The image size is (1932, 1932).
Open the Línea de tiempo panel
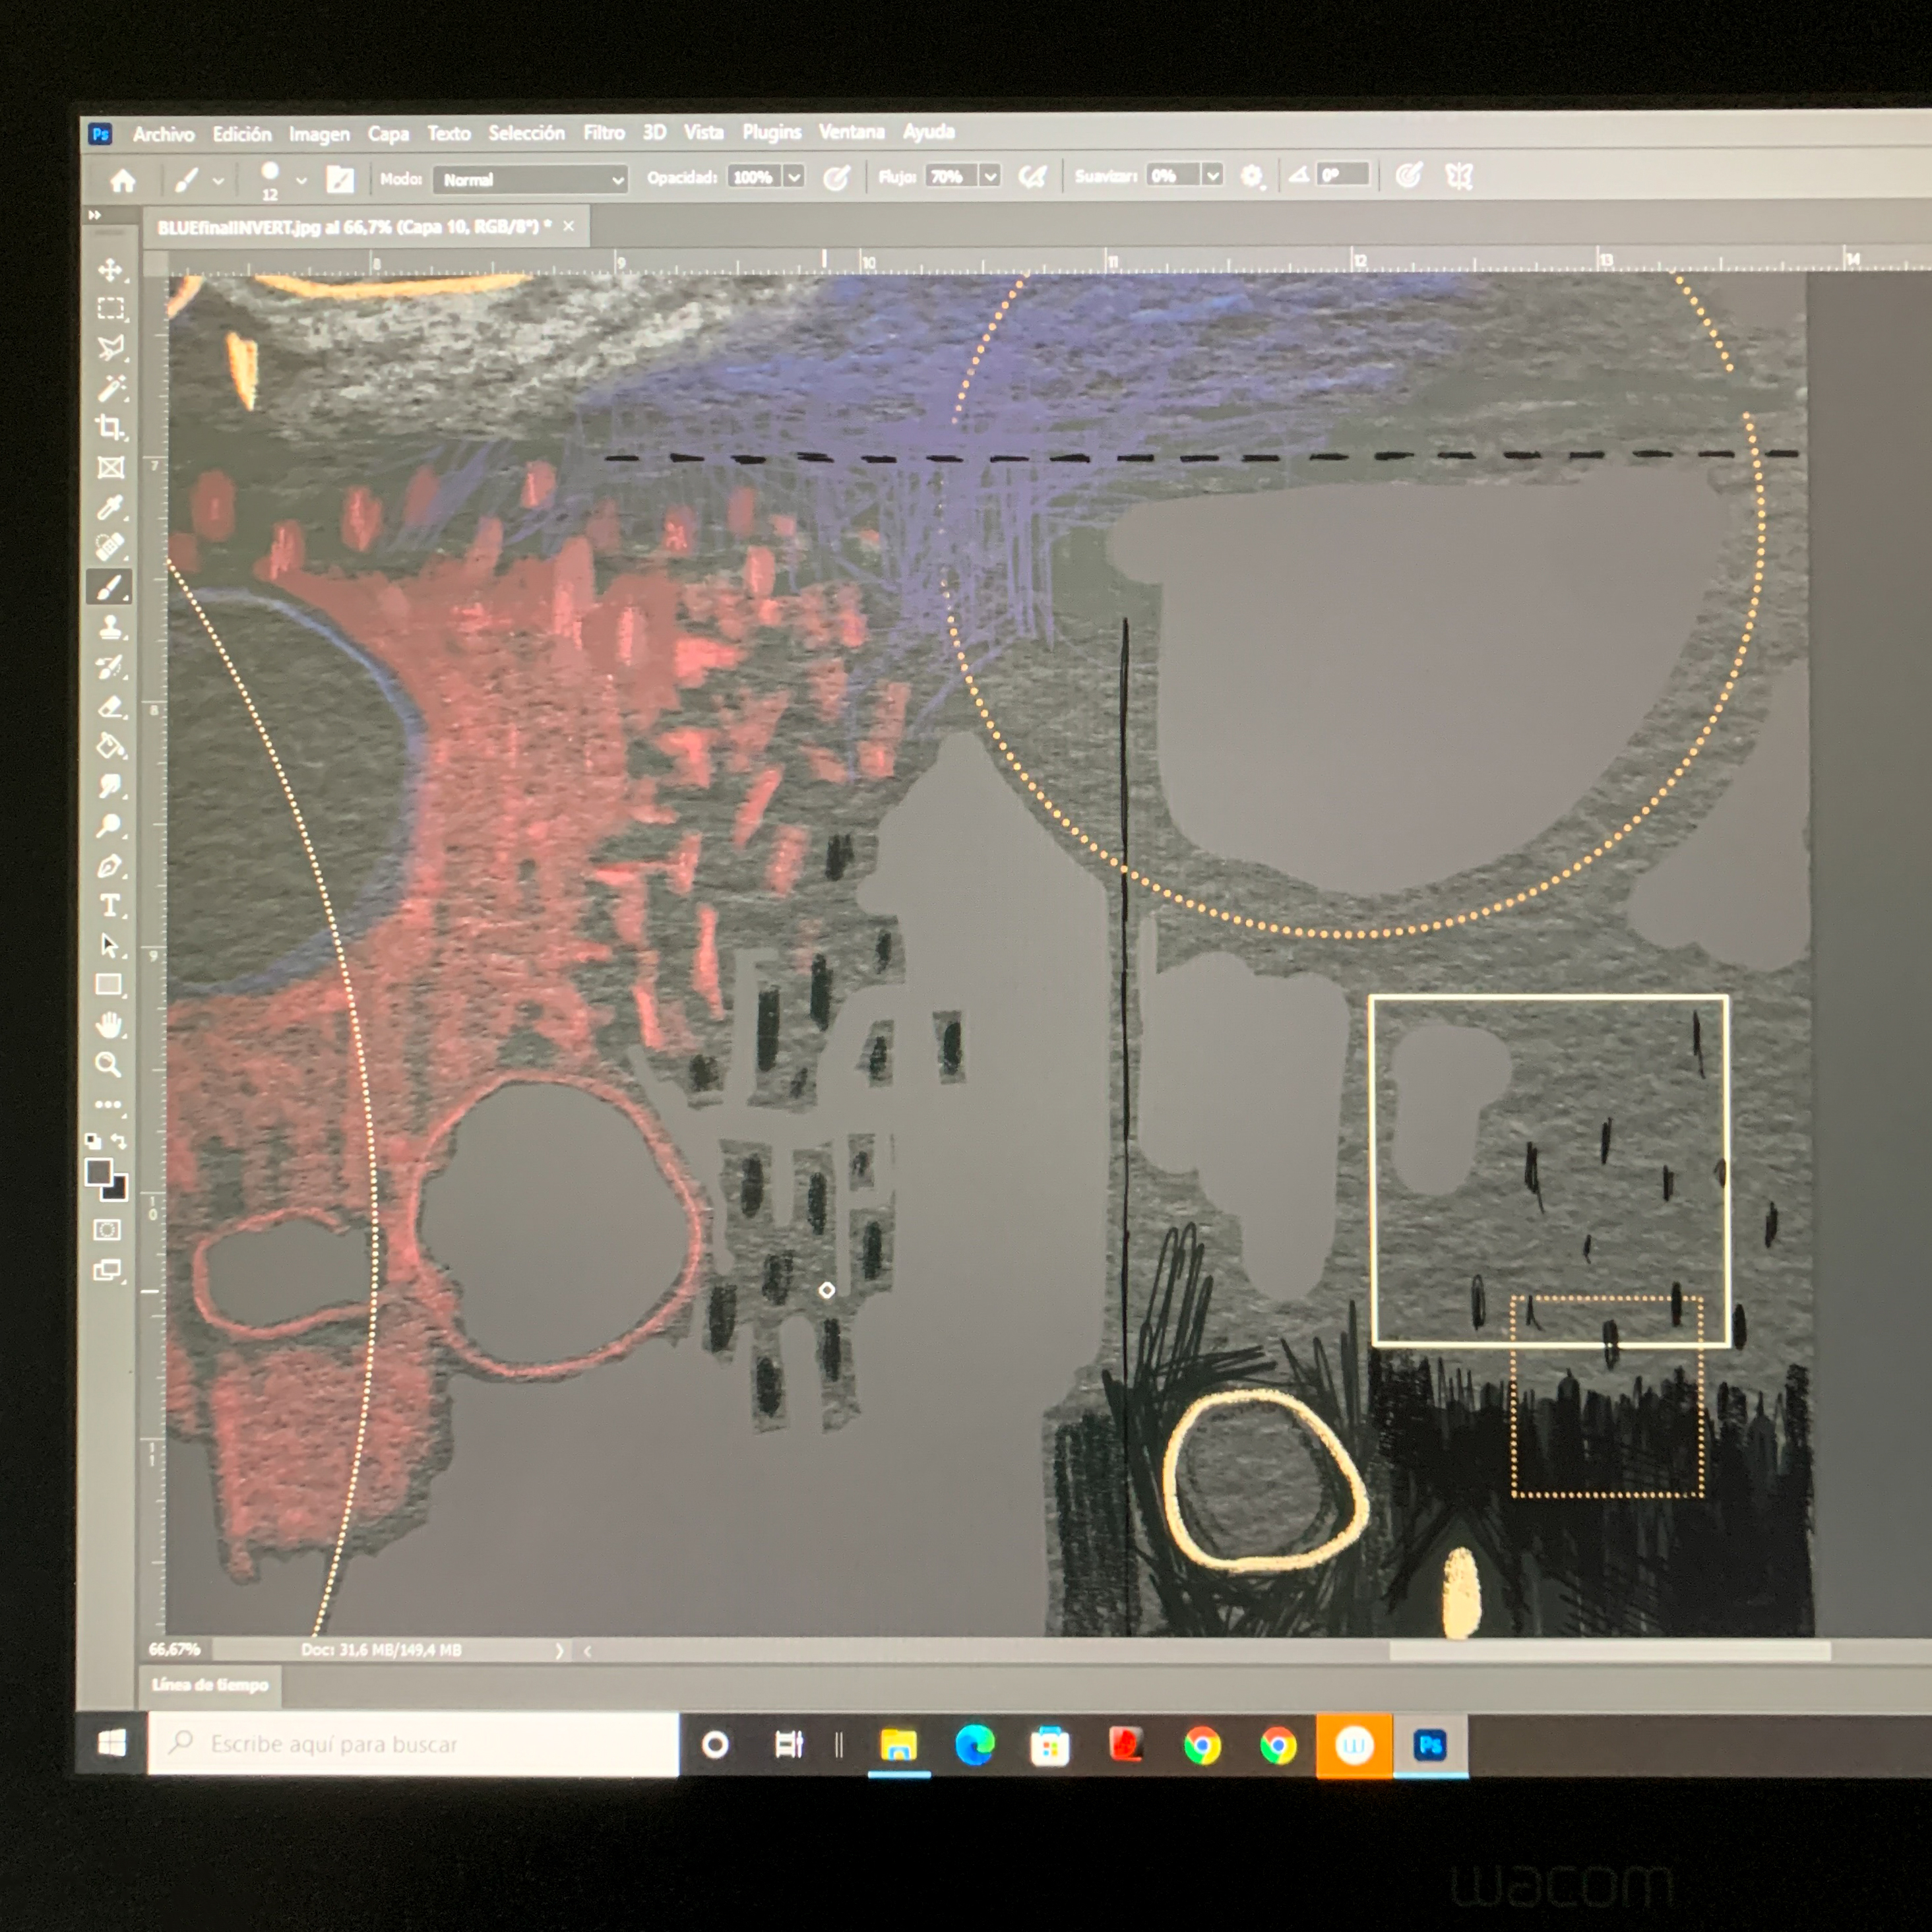(210, 1685)
